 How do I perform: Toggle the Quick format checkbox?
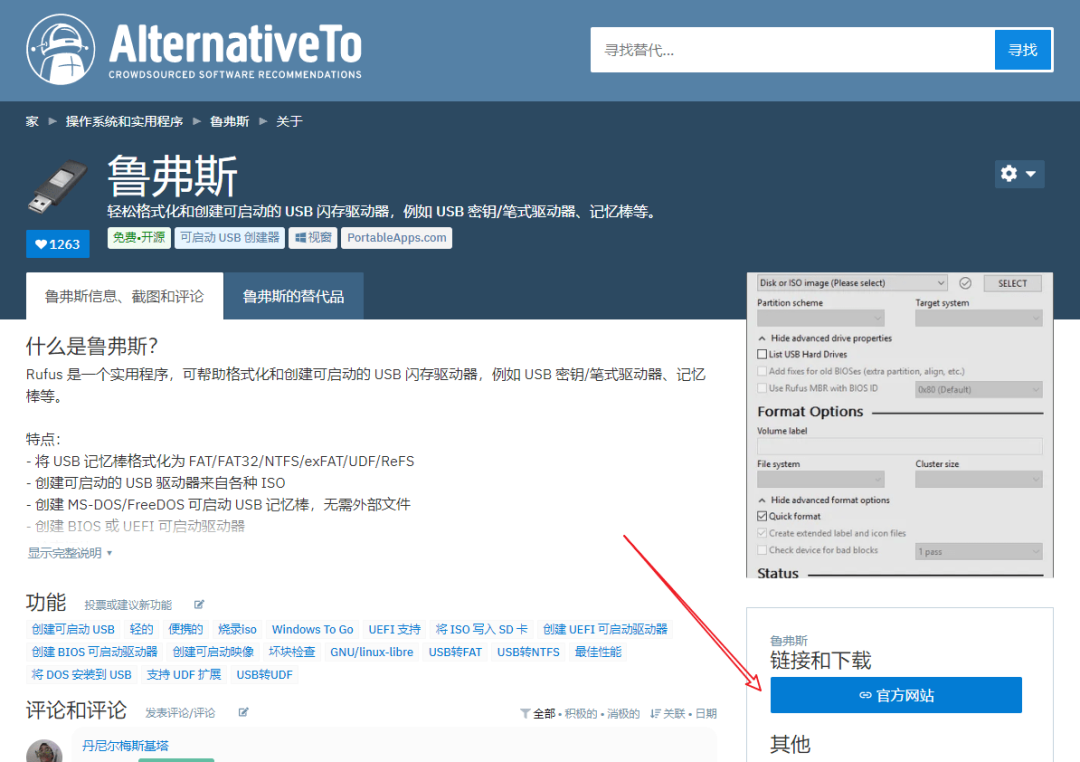pyautogui.click(x=763, y=516)
